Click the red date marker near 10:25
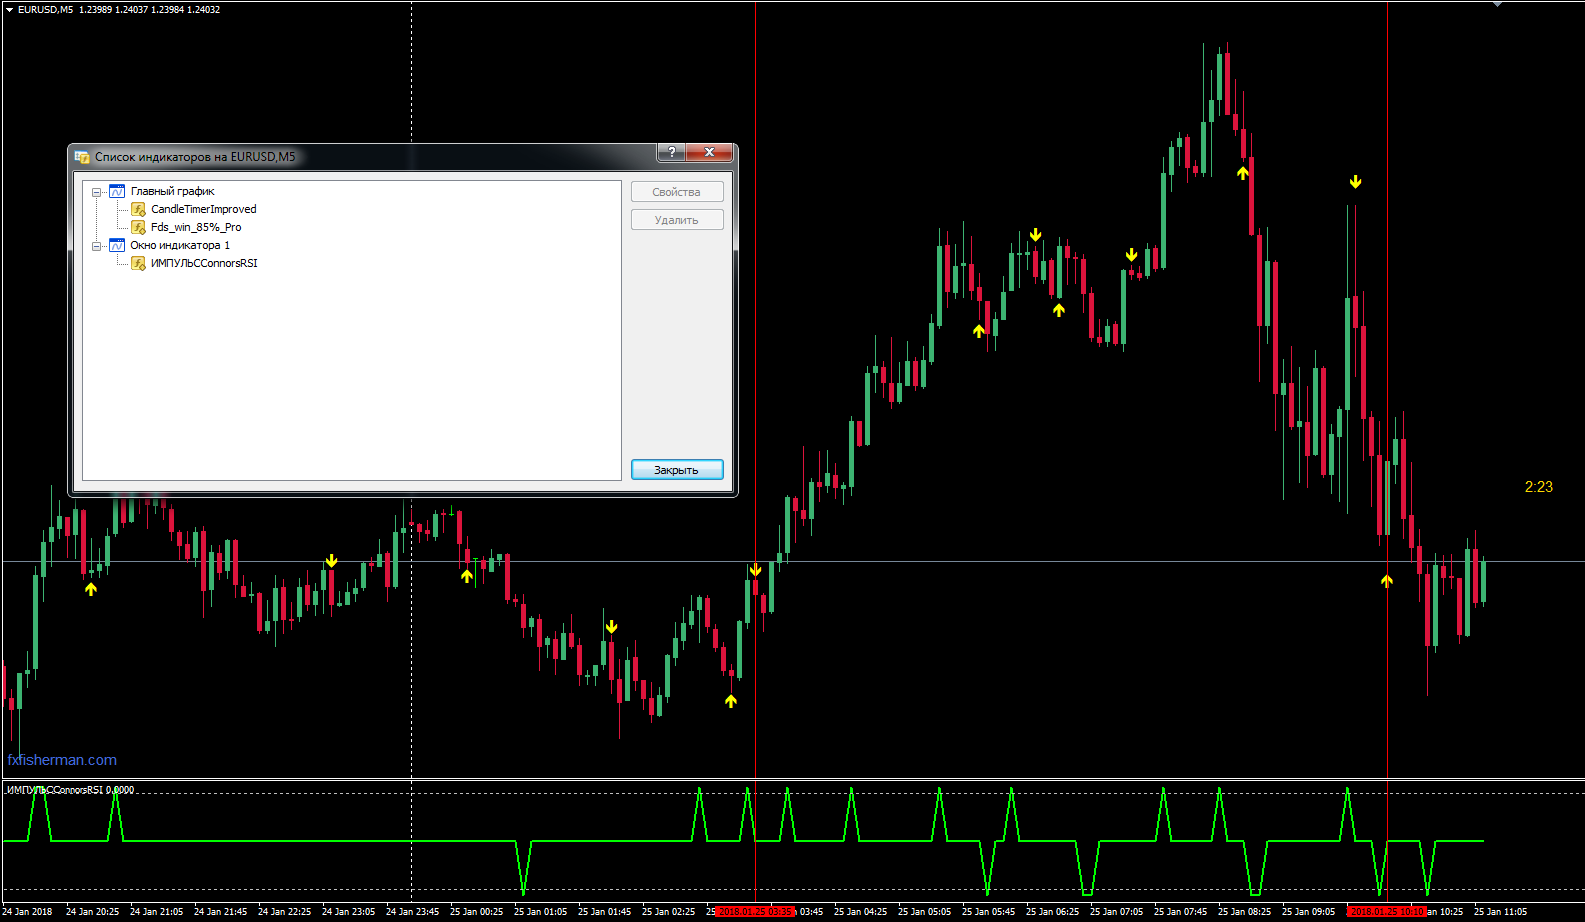 tap(1386, 912)
